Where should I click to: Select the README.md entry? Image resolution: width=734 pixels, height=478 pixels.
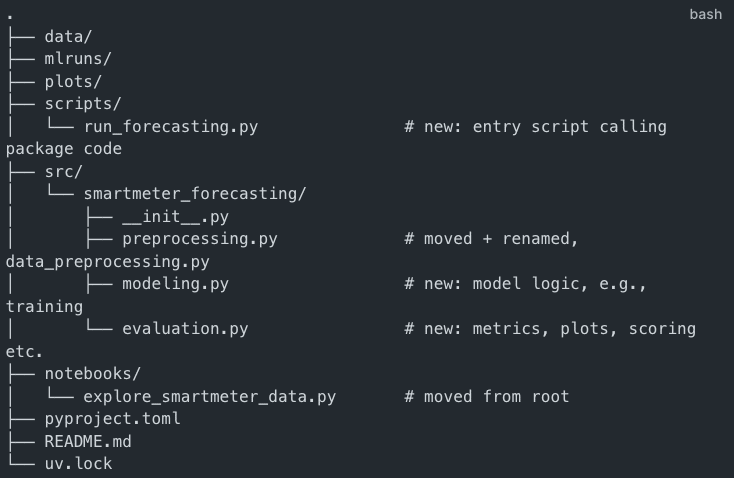pos(88,441)
